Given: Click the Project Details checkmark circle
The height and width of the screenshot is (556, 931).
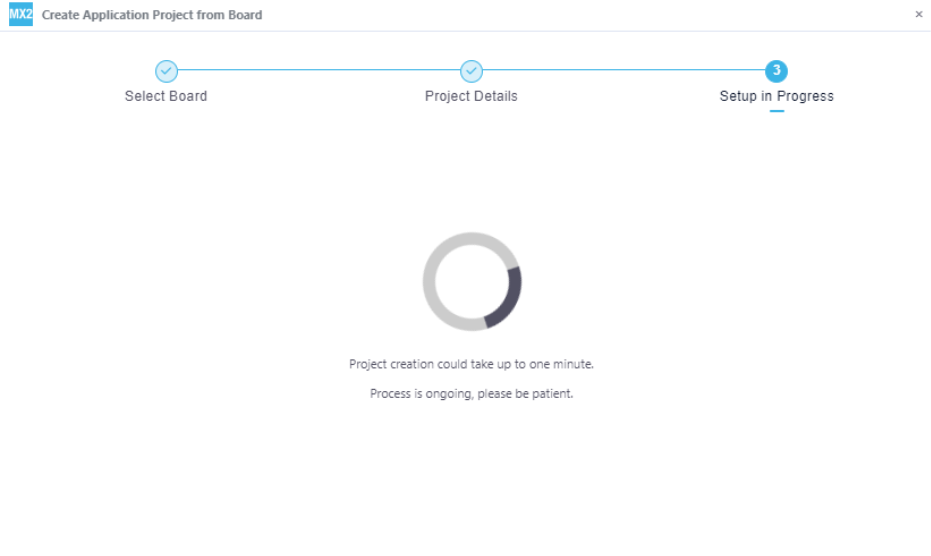Looking at the screenshot, I should [x=471, y=71].
